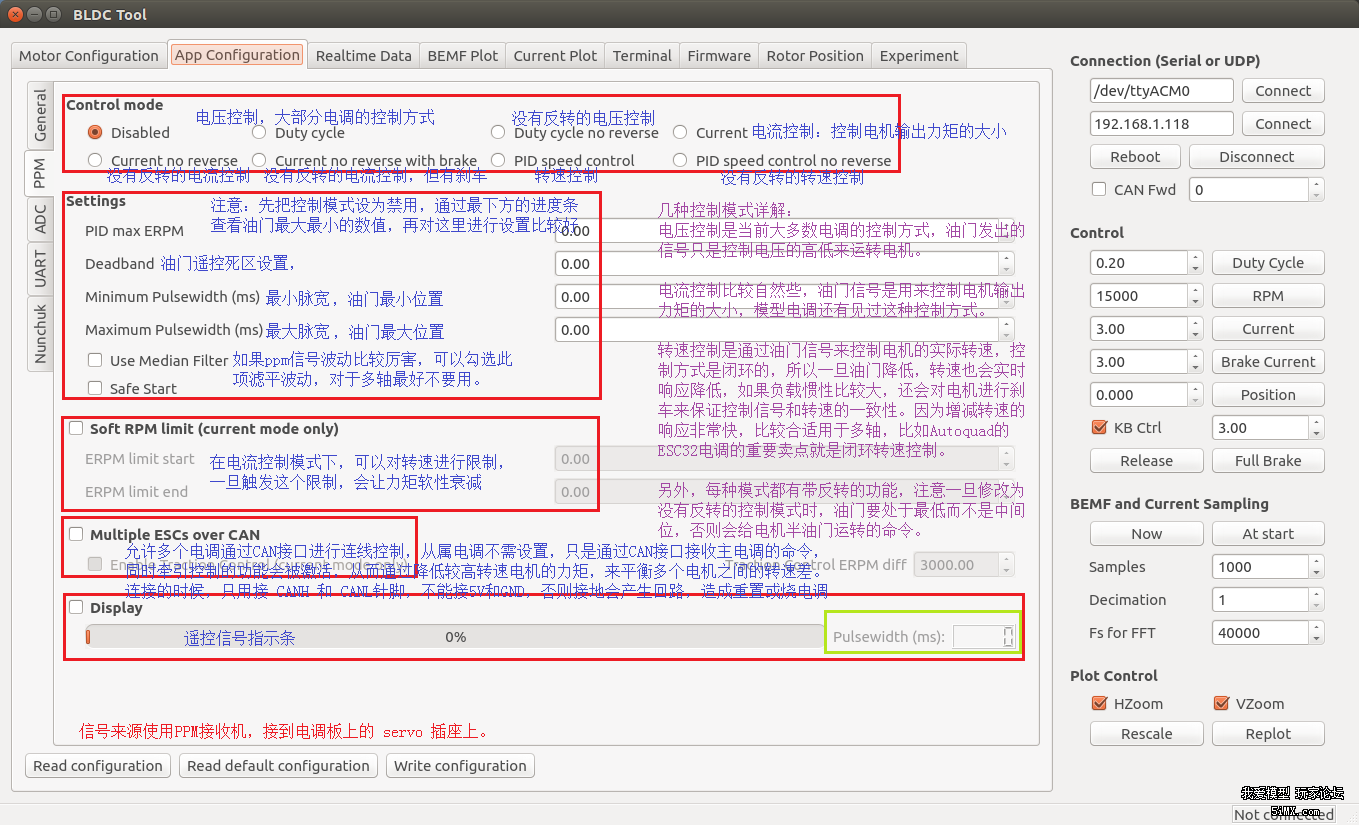Enable the Use Median Filter checkbox
The height and width of the screenshot is (825, 1359).
pyautogui.click(x=95, y=359)
